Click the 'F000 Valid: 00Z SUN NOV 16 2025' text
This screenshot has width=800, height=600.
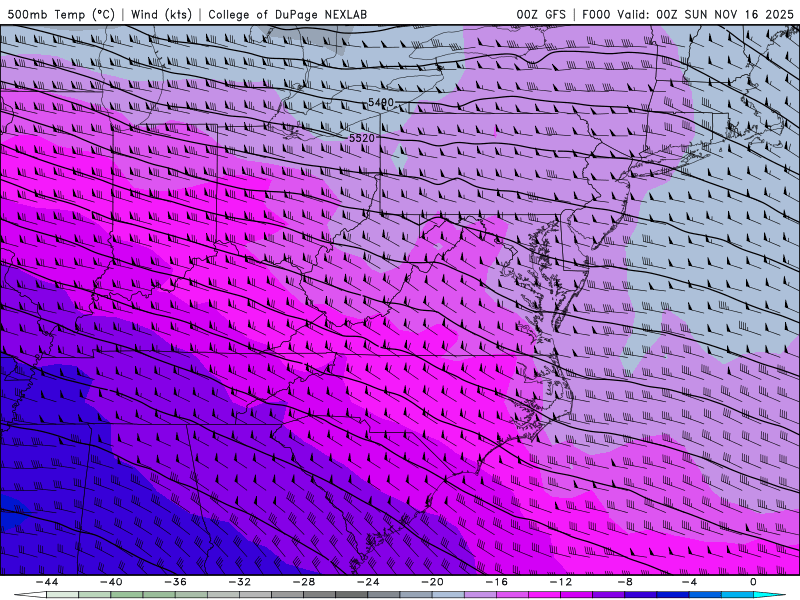click(687, 14)
